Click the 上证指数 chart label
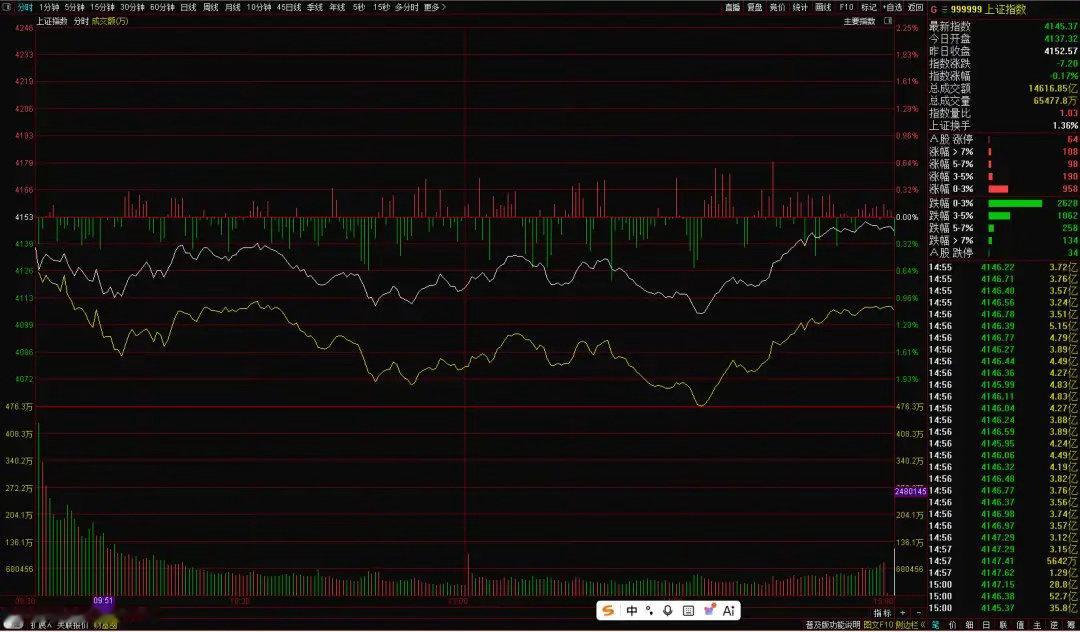The width and height of the screenshot is (1080, 632). [x=52, y=21]
